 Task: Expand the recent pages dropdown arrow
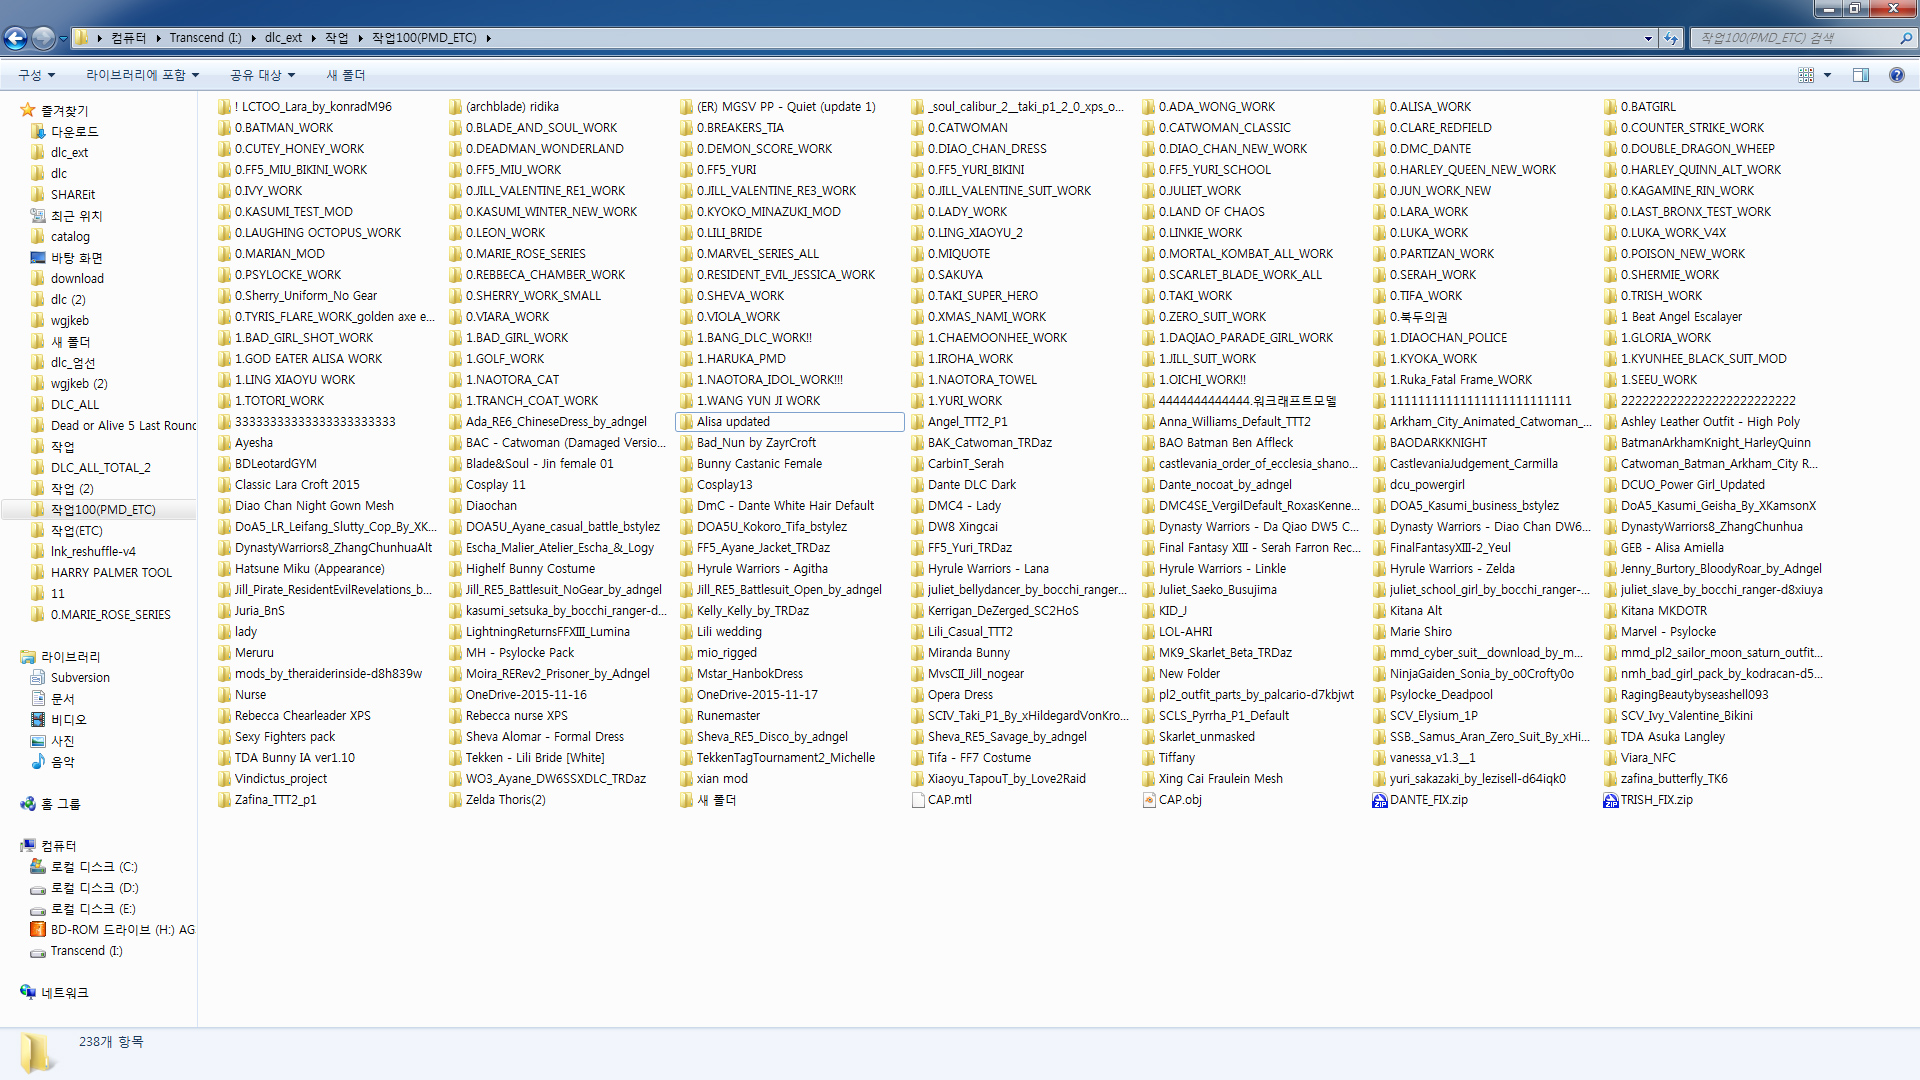click(63, 38)
